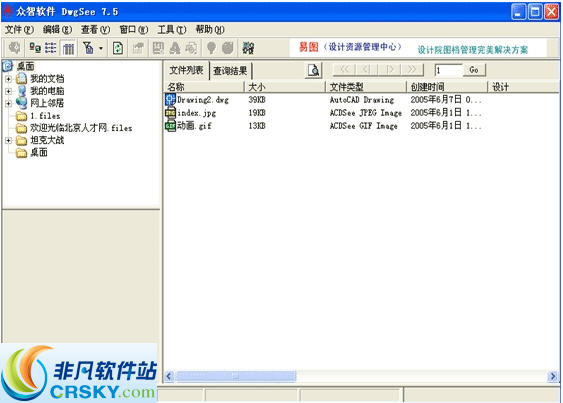Select the 1.files folder
This screenshot has height=403, width=563.
coord(45,116)
